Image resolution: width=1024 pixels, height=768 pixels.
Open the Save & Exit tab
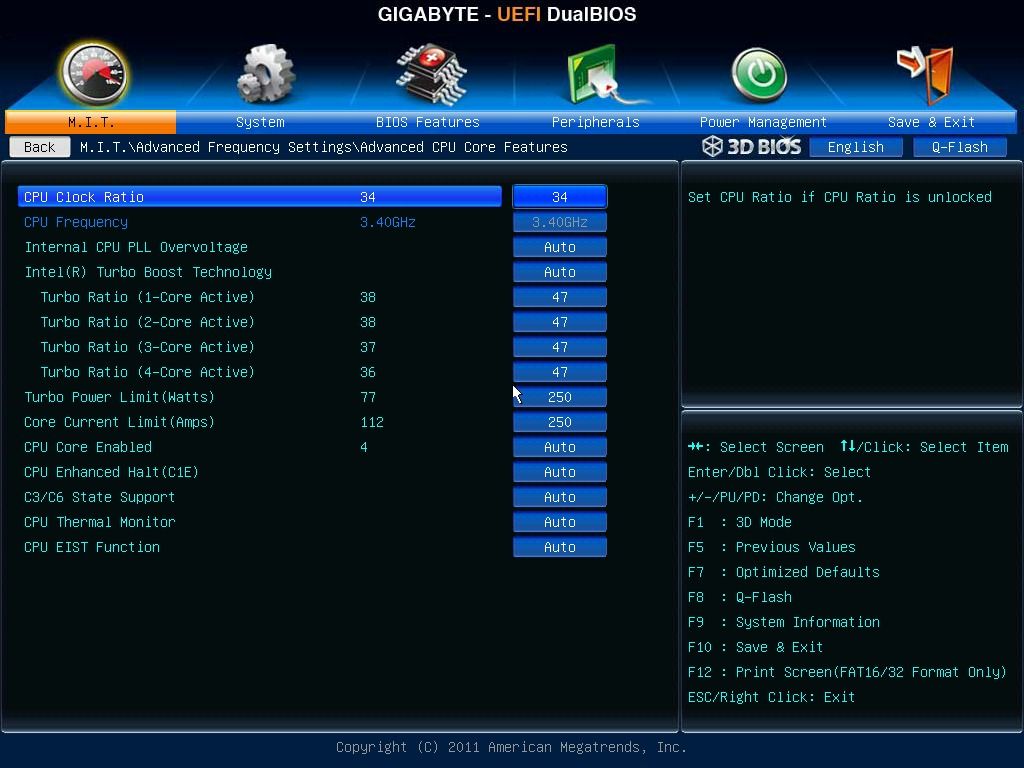tap(931, 122)
